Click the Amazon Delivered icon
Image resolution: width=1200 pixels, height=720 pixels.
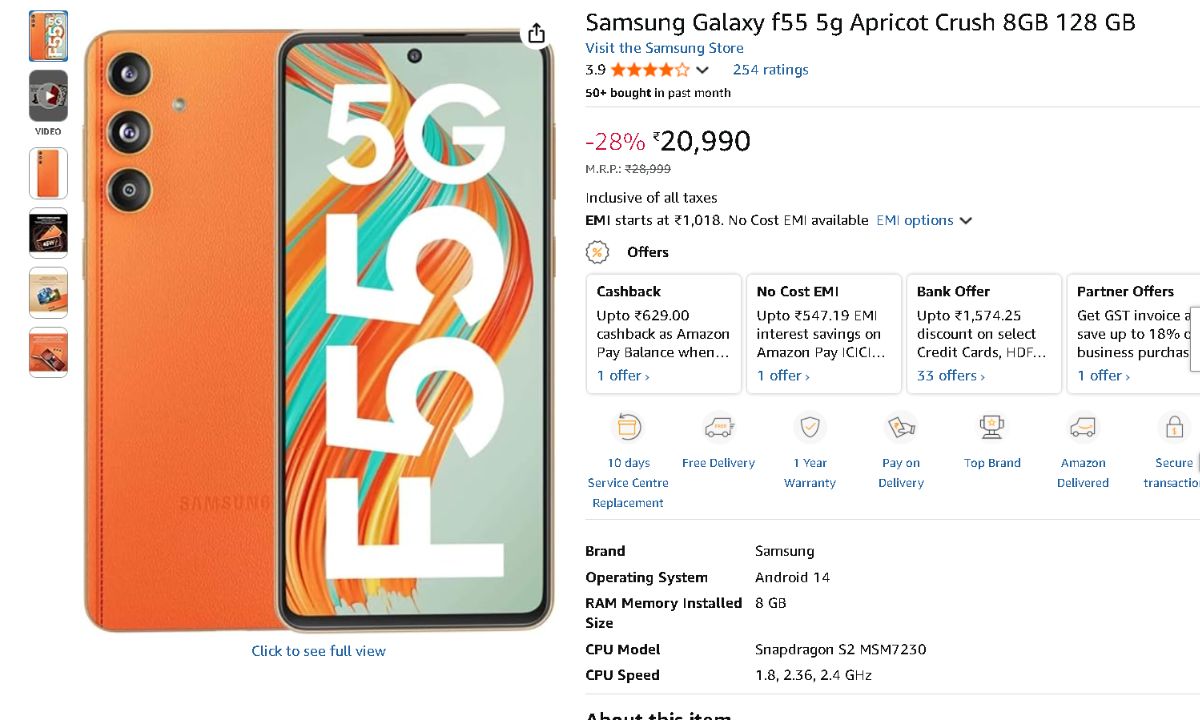[x=1083, y=427]
